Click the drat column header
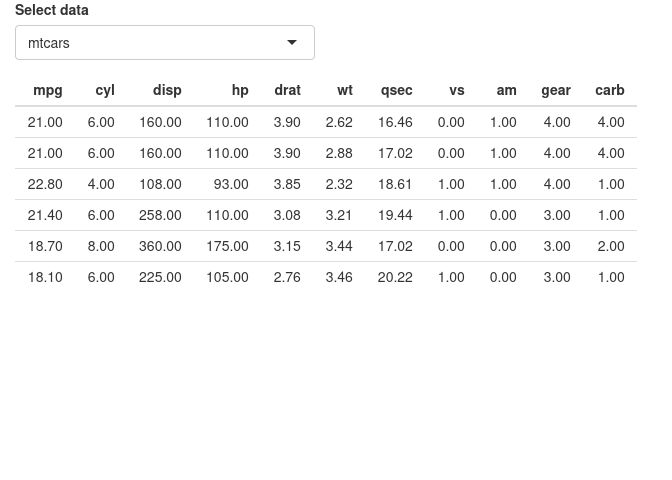672x480 pixels. point(288,90)
